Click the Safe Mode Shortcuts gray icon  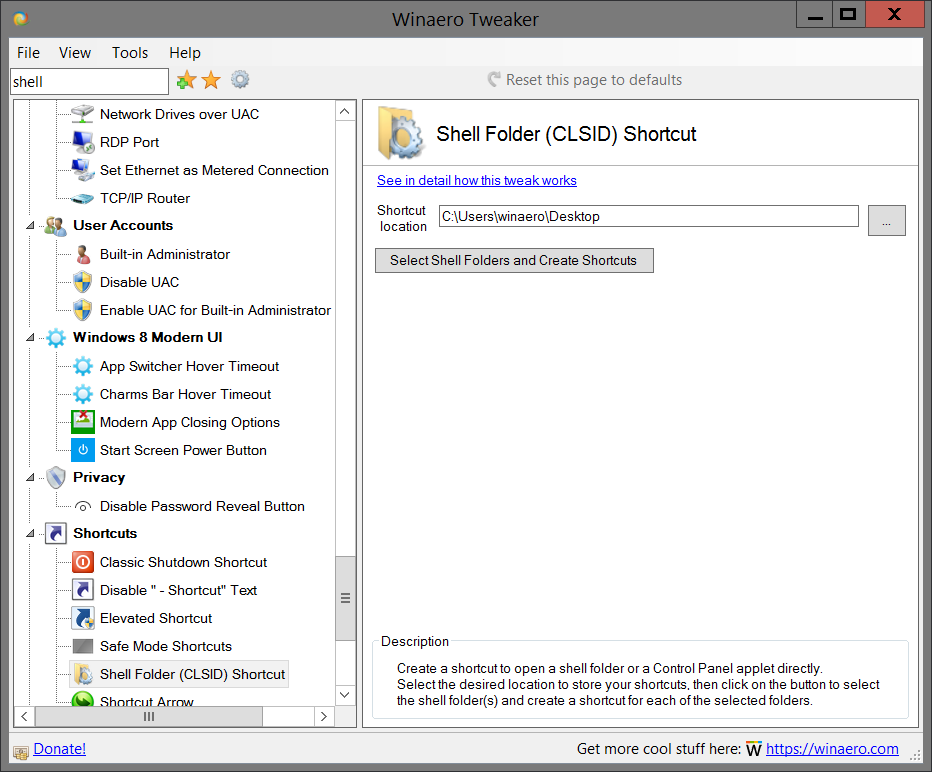coord(83,646)
